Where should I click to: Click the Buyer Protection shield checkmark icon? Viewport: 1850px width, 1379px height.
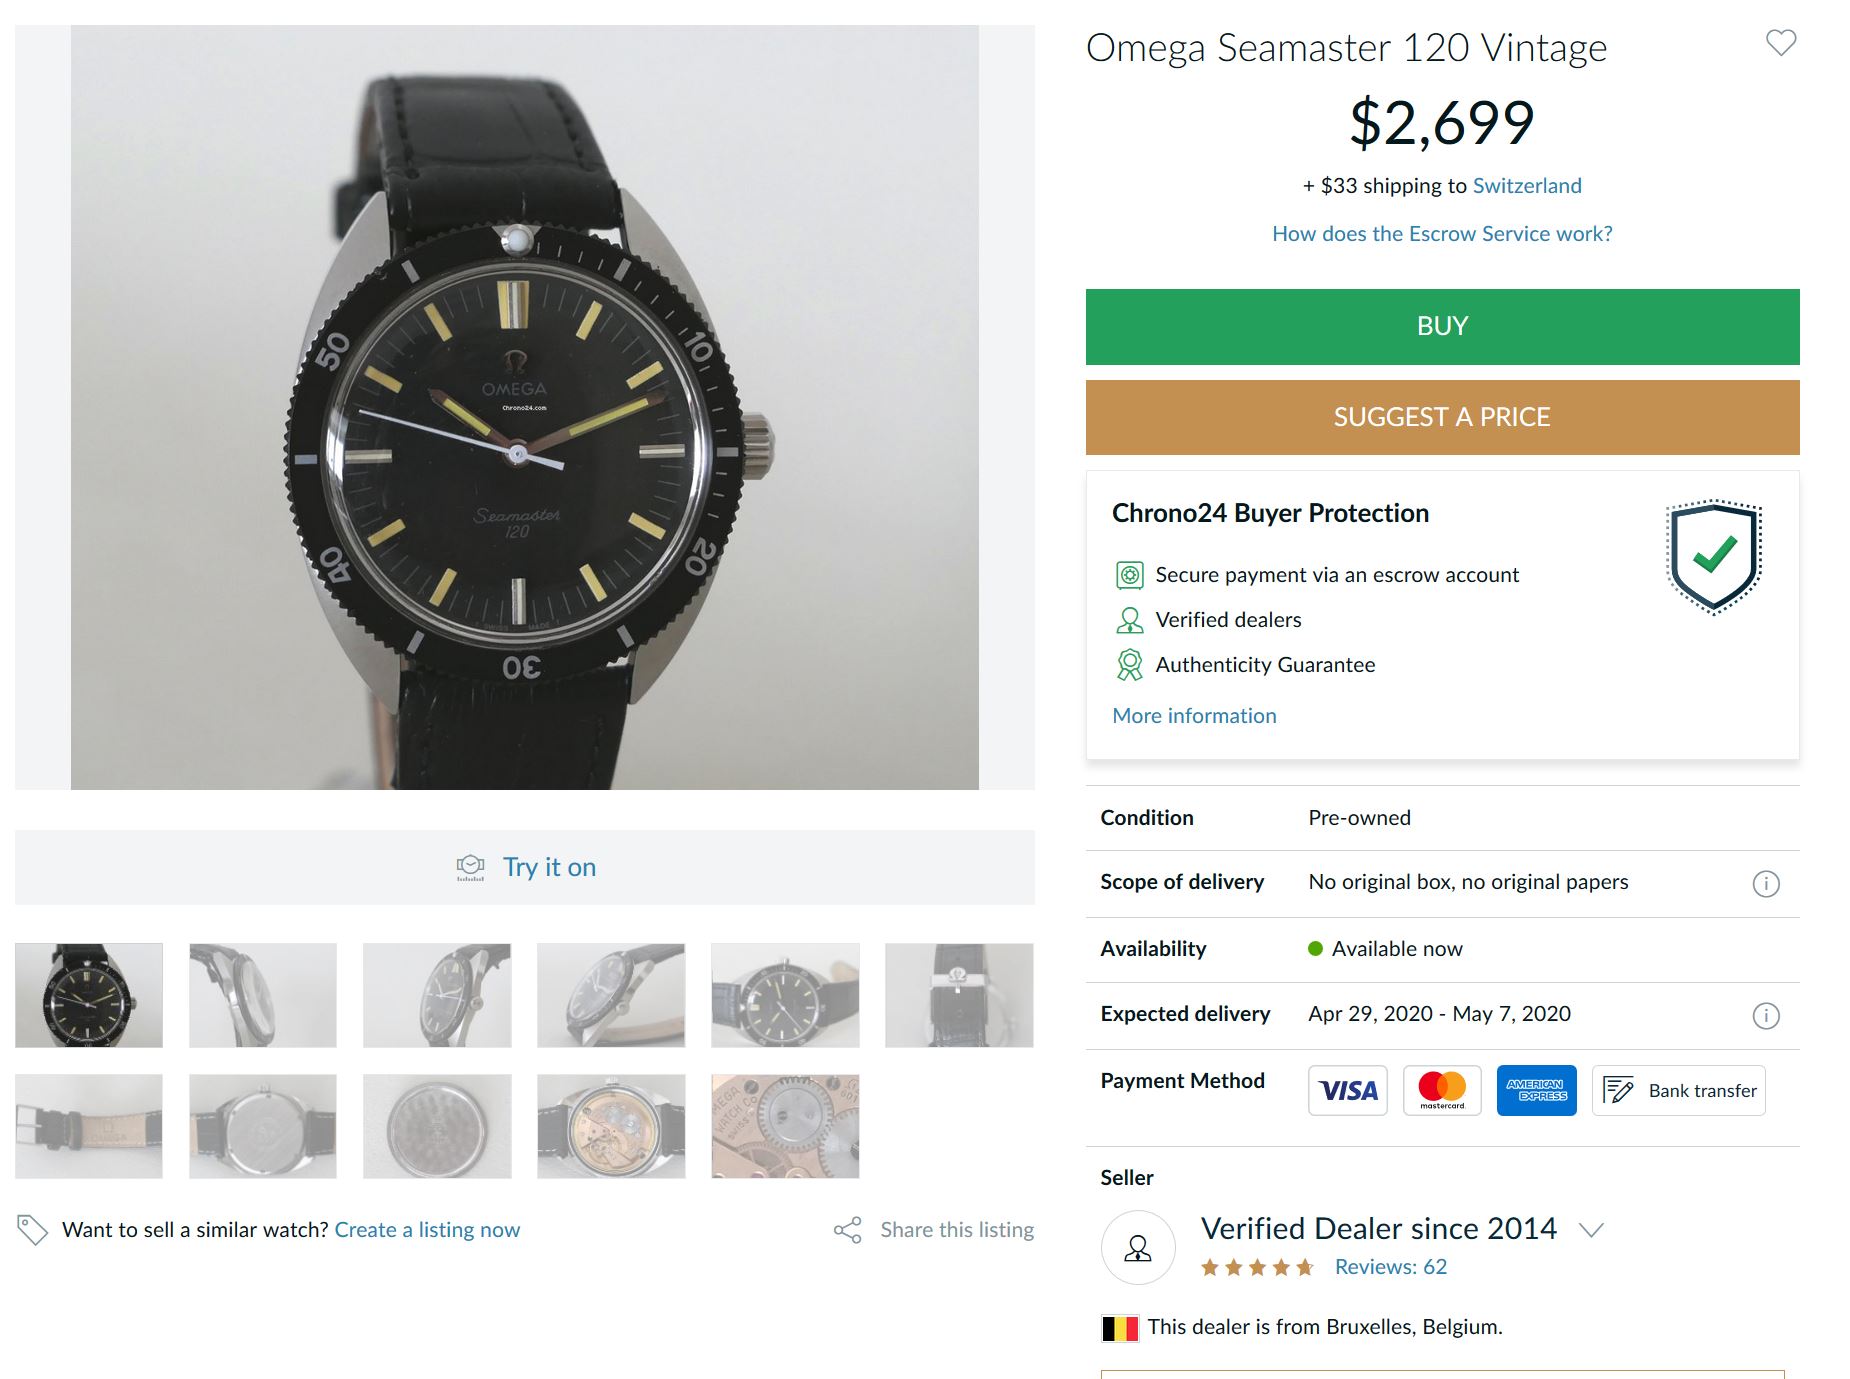[1714, 556]
